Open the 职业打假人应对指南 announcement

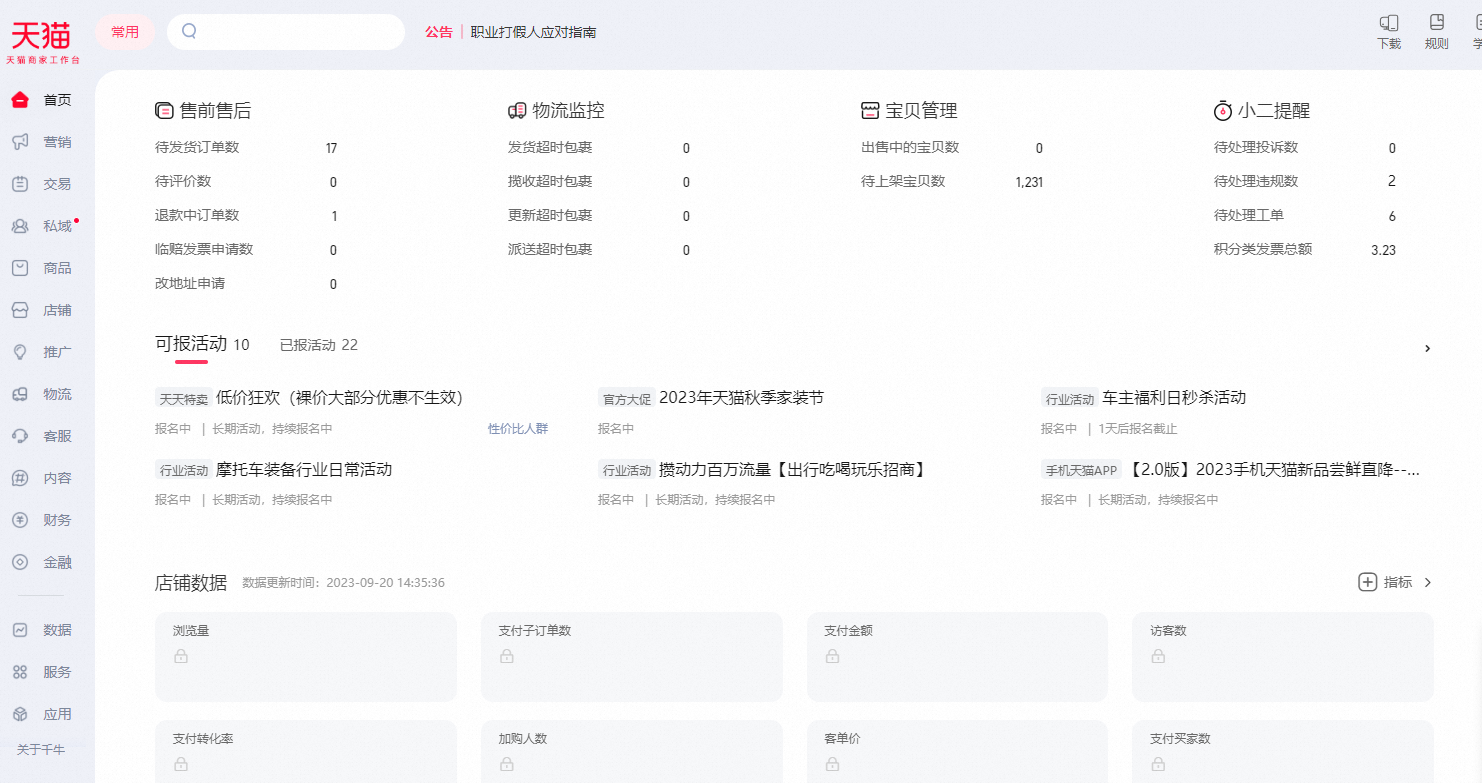tap(534, 32)
